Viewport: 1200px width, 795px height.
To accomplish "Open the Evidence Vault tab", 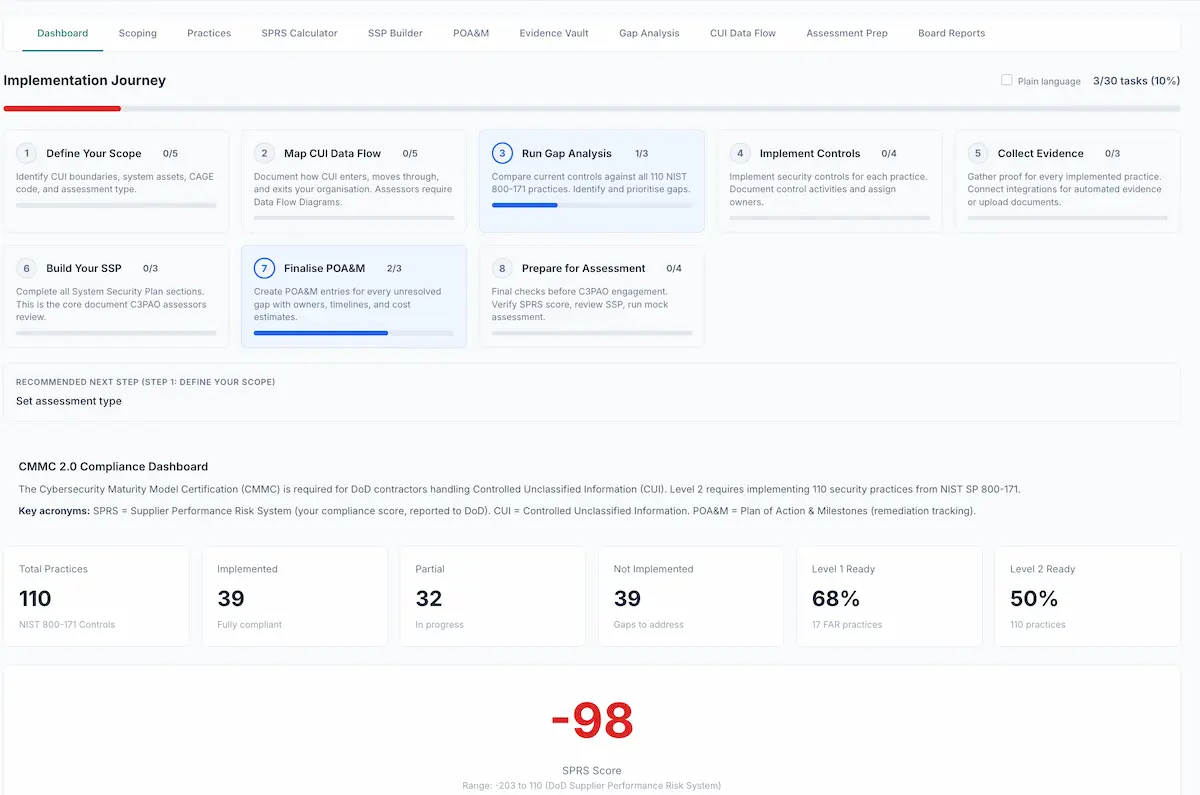I will point(553,33).
